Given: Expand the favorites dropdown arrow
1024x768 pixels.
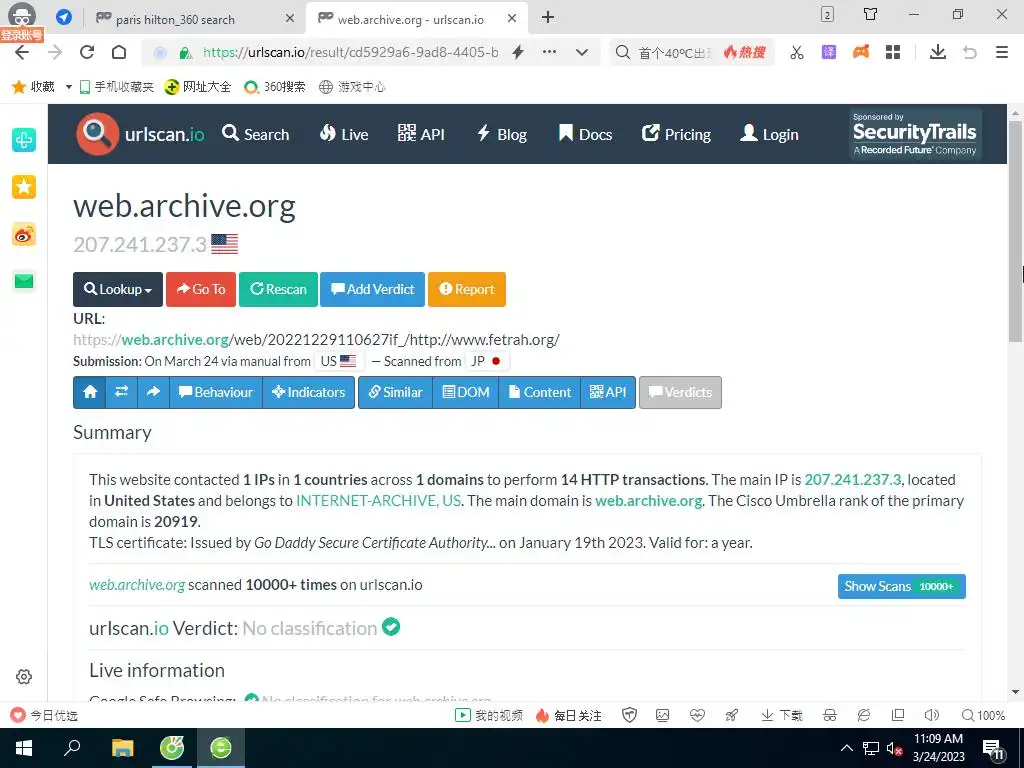Looking at the screenshot, I should [x=69, y=86].
